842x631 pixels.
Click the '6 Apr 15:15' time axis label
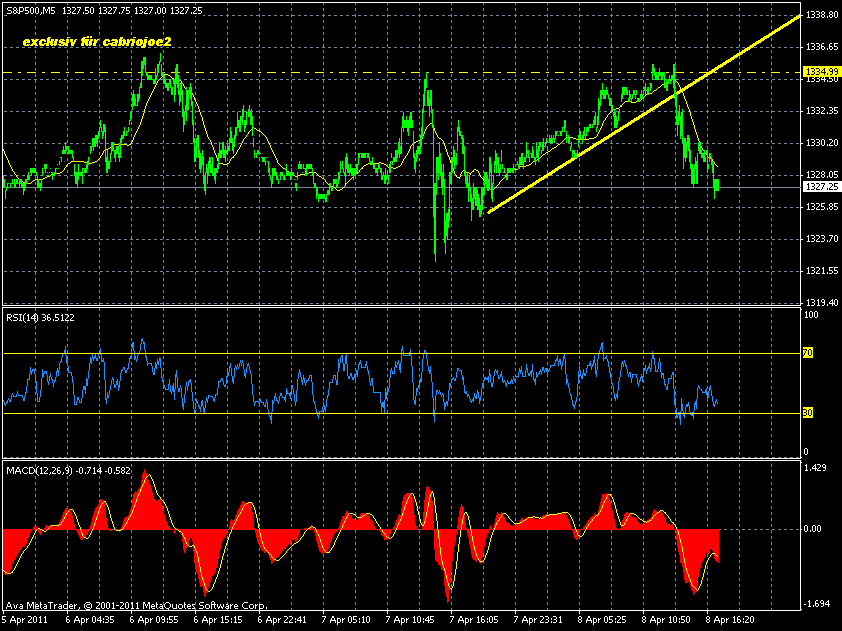coord(217,620)
